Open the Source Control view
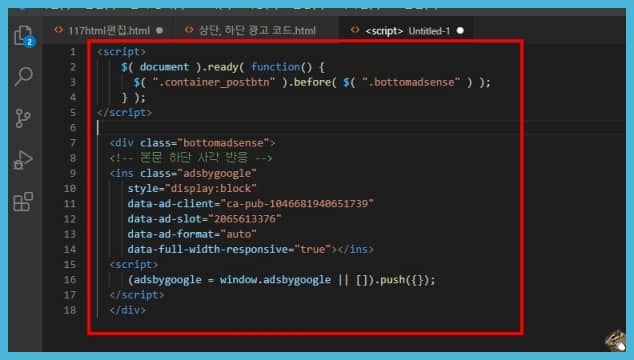 (x=23, y=118)
